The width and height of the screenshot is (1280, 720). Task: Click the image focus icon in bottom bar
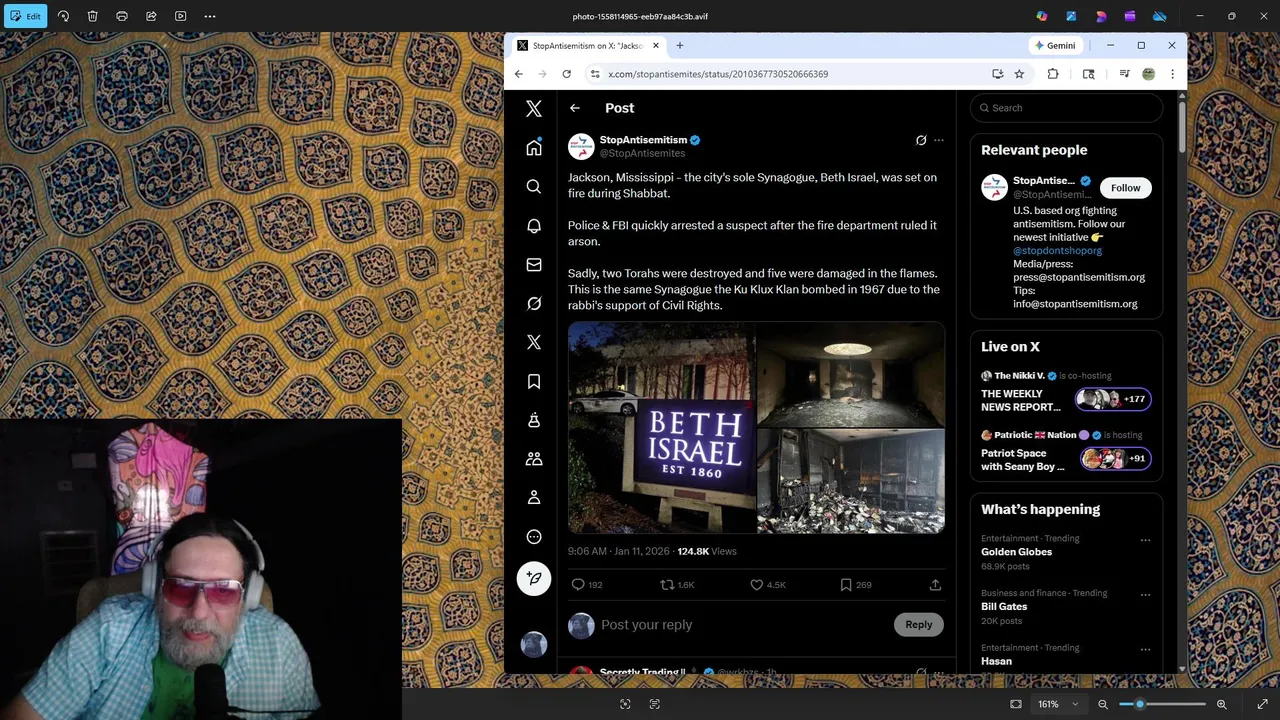coord(625,704)
